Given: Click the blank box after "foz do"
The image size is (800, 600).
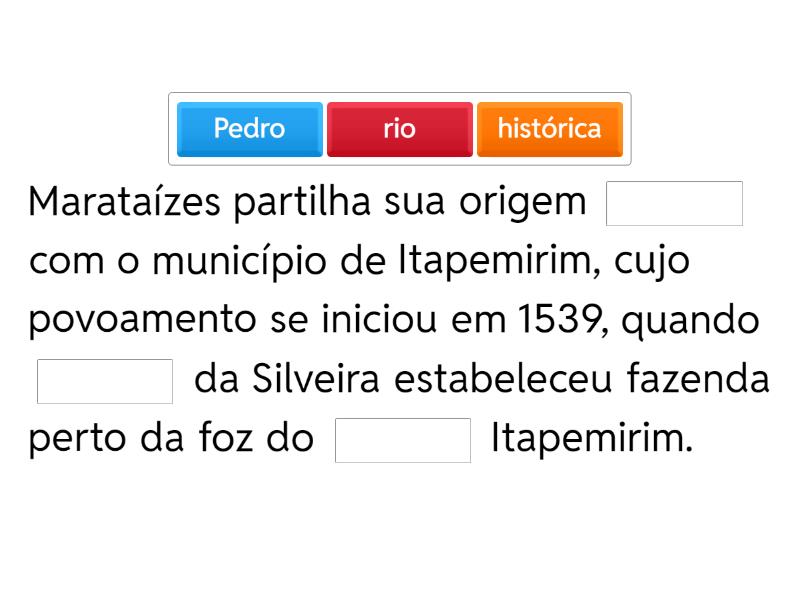Looking at the screenshot, I should click(402, 440).
